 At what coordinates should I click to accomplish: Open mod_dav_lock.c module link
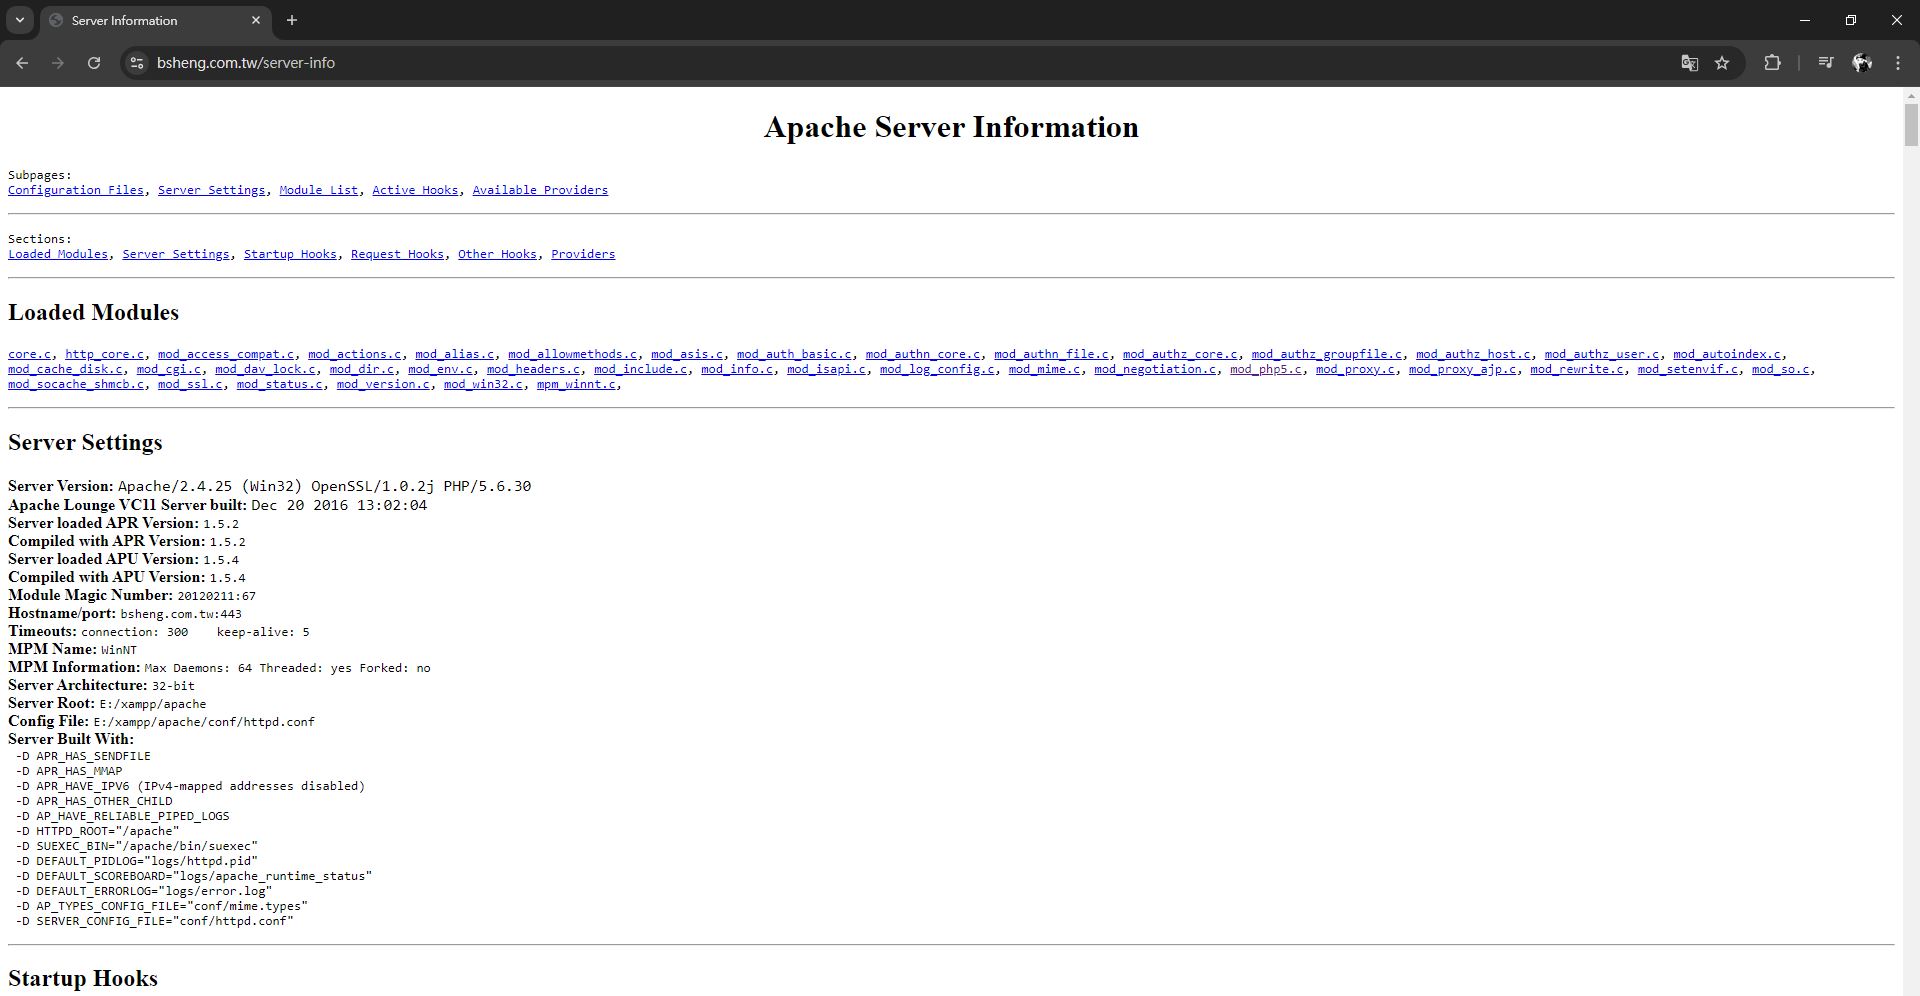pyautogui.click(x=266, y=369)
